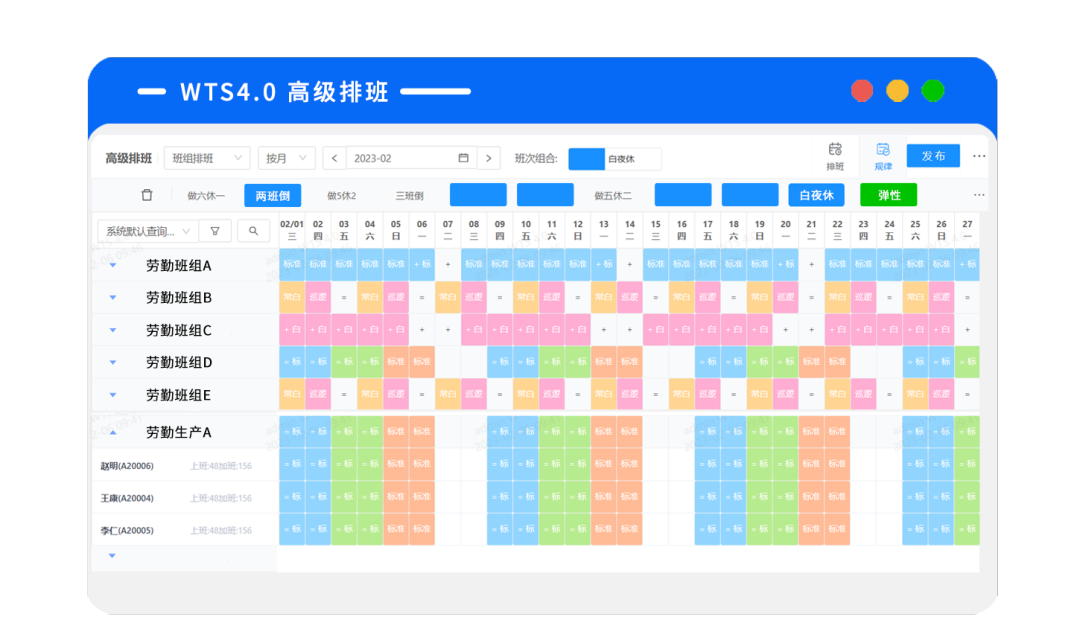
Task: Click 劳勤班组A's 02/01 标准 cell
Action: tap(291, 264)
